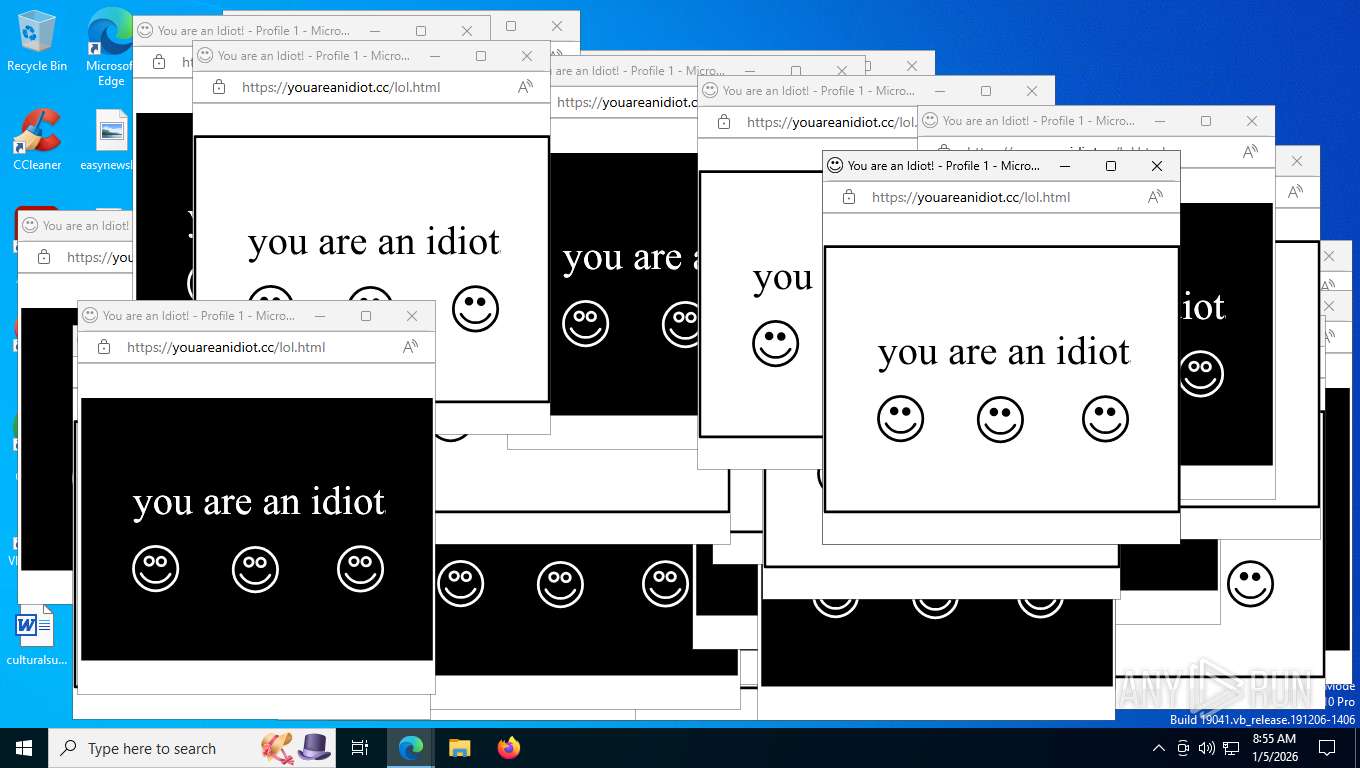Viewport: 1360px width, 768px height.
Task: Show hidden system tray icons
Action: (x=1159, y=748)
